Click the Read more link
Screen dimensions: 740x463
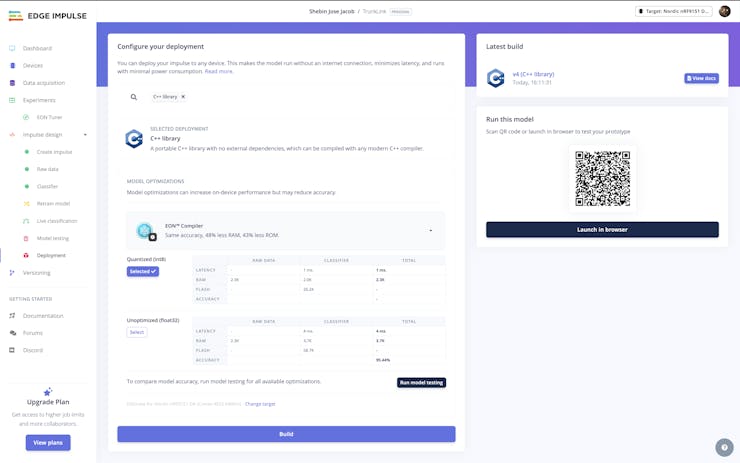[x=219, y=71]
